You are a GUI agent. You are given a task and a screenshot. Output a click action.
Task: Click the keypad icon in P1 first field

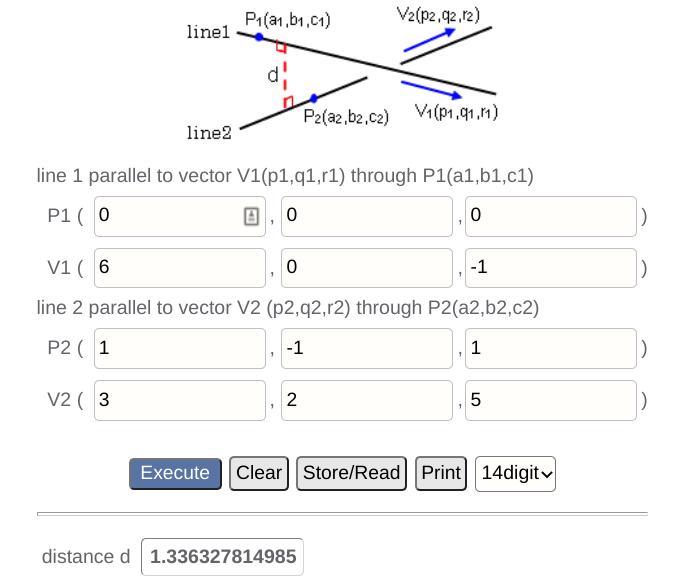251,216
